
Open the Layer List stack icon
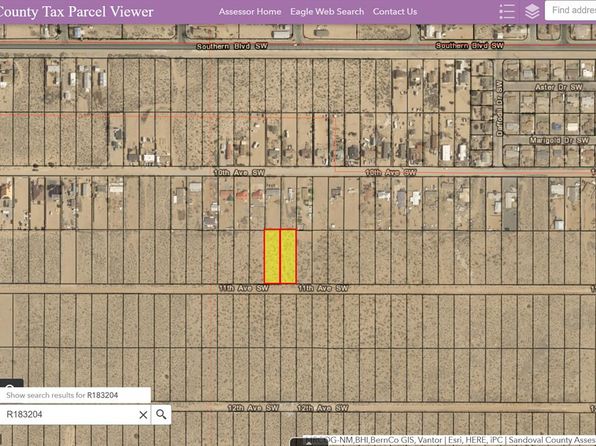pyautogui.click(x=532, y=11)
